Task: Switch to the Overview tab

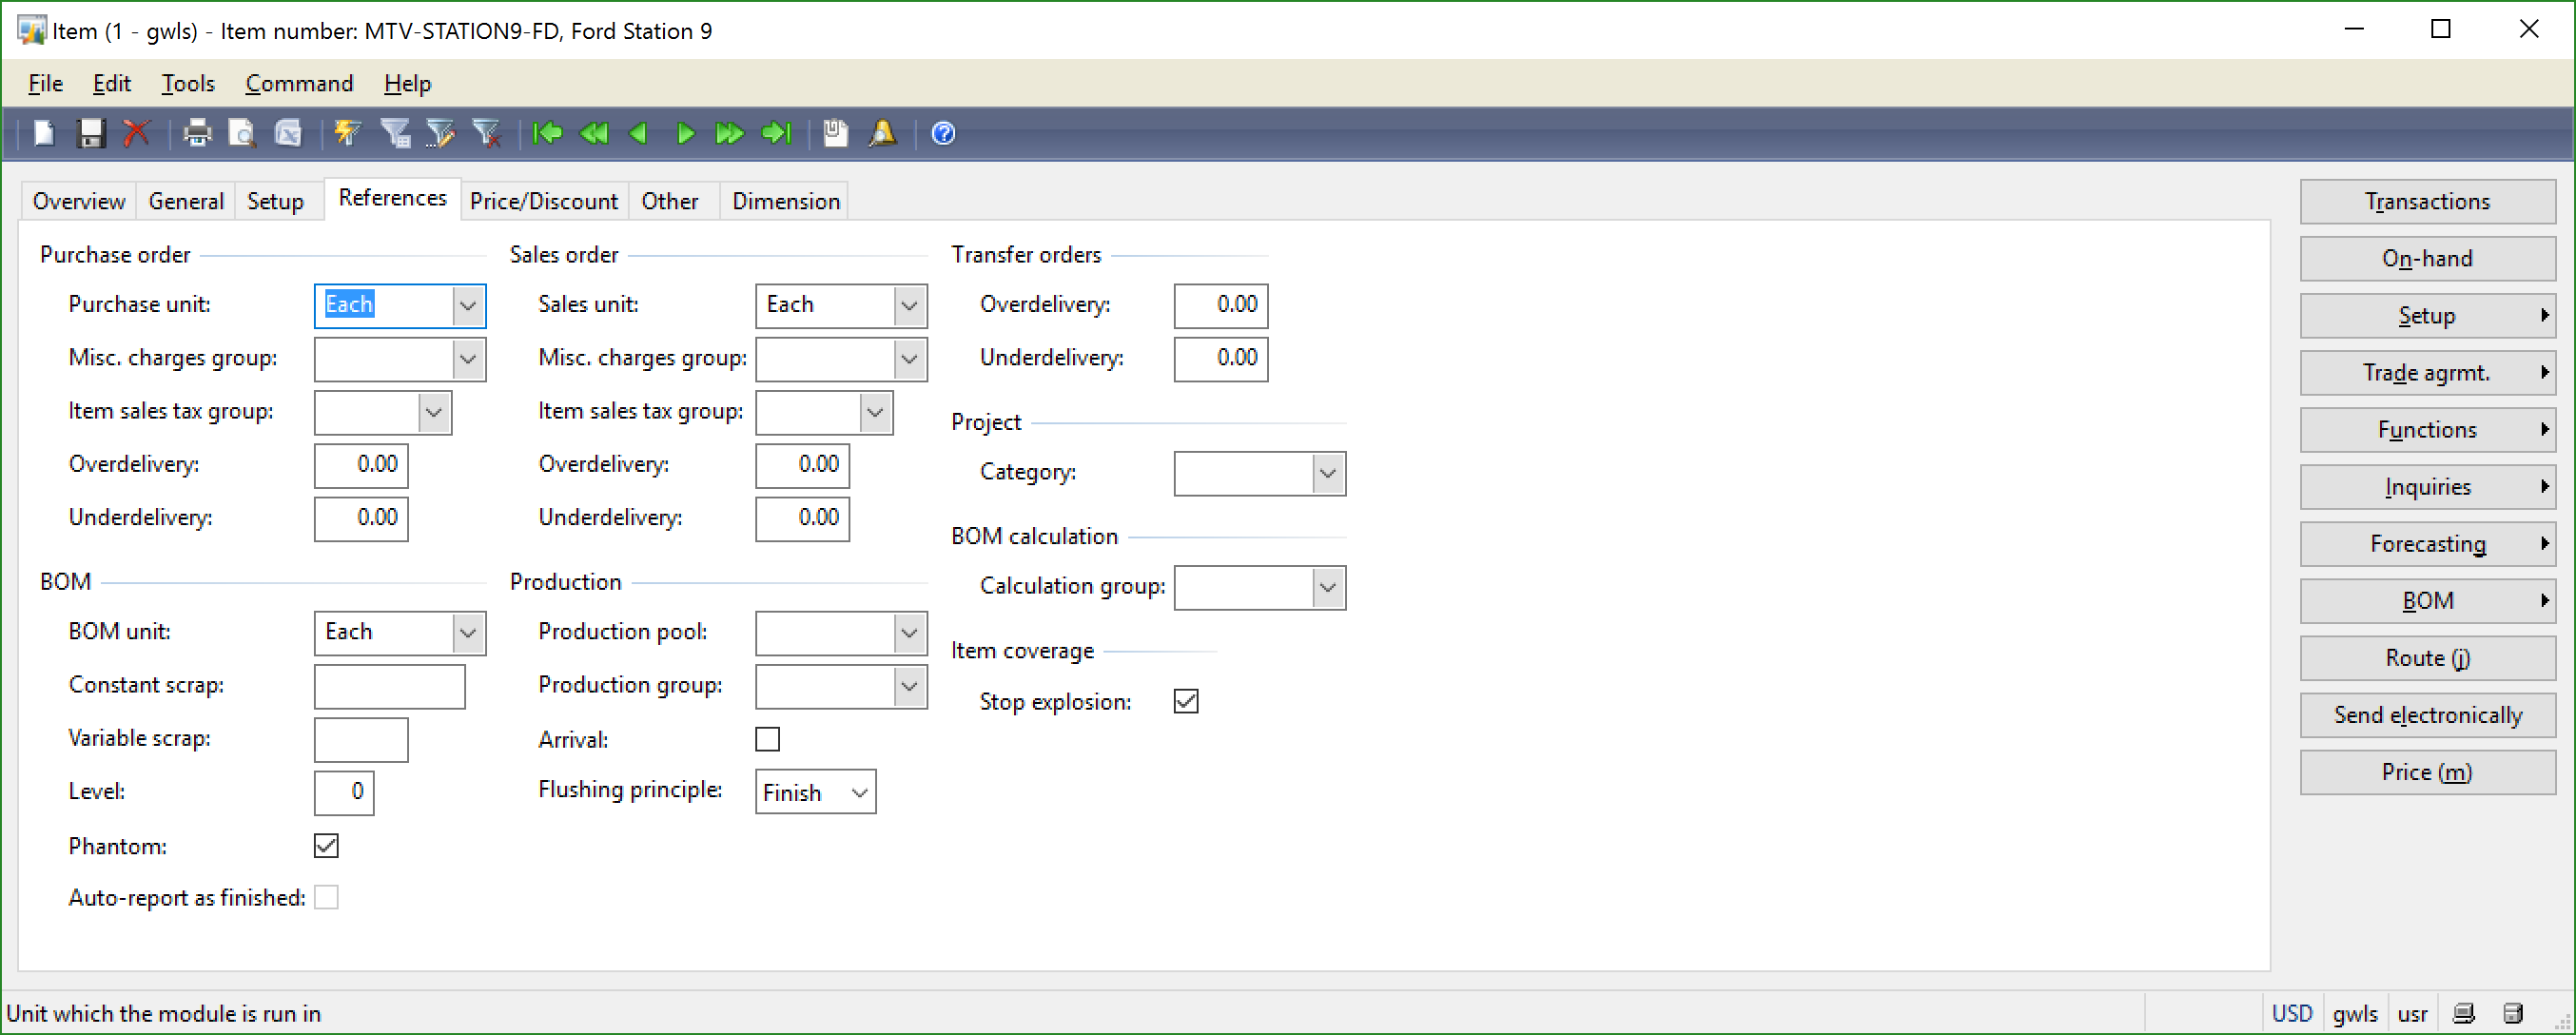Action: [79, 201]
